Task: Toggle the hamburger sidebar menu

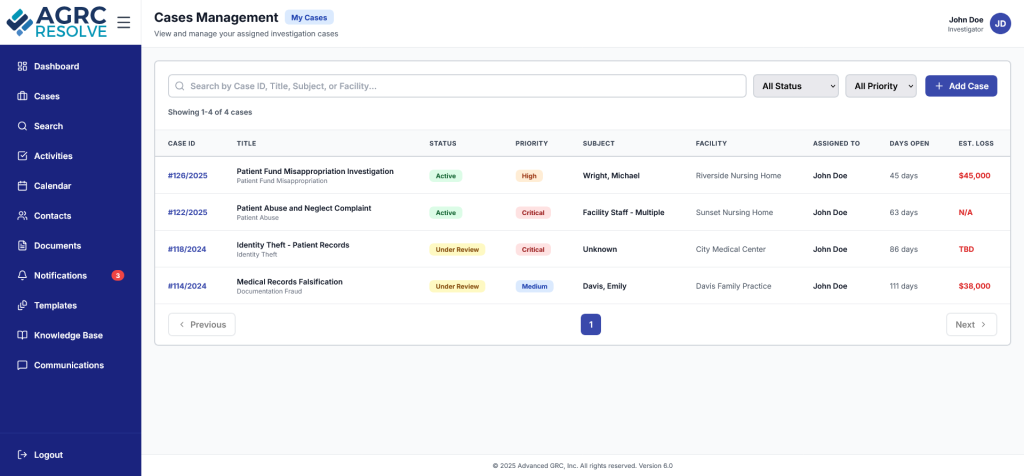Action: (123, 22)
